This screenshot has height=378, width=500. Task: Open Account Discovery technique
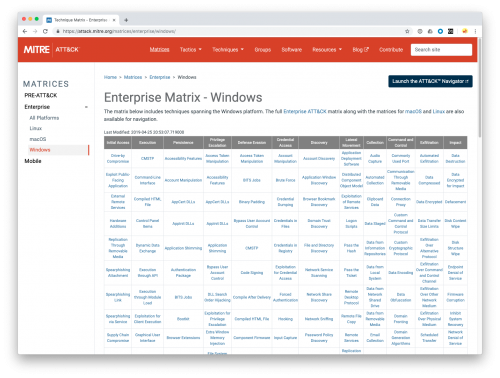(319, 159)
